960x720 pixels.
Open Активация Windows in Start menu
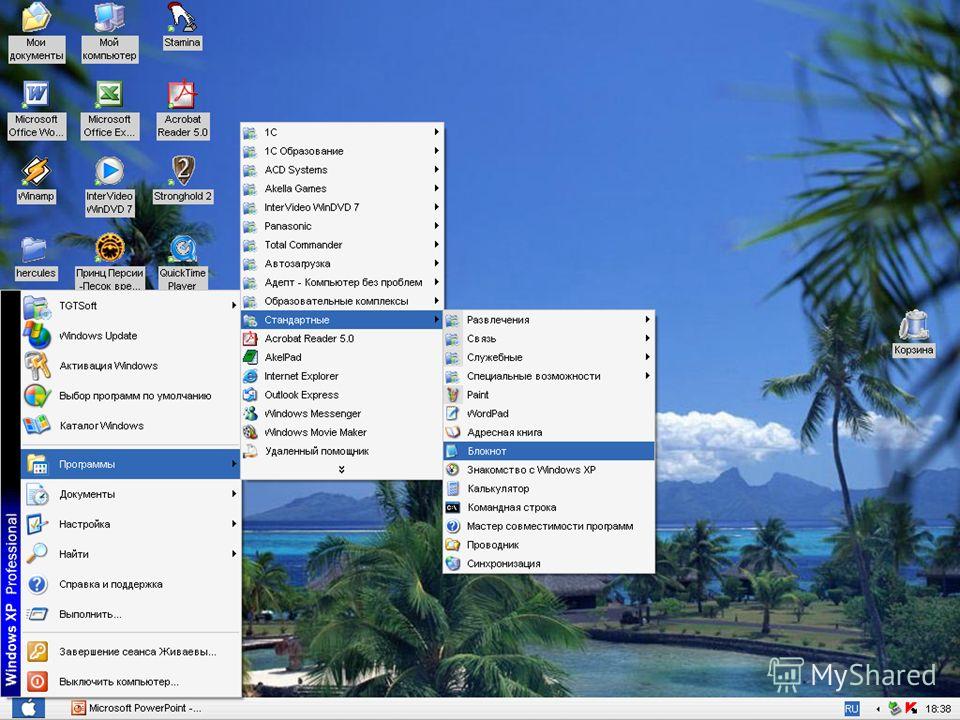point(130,366)
